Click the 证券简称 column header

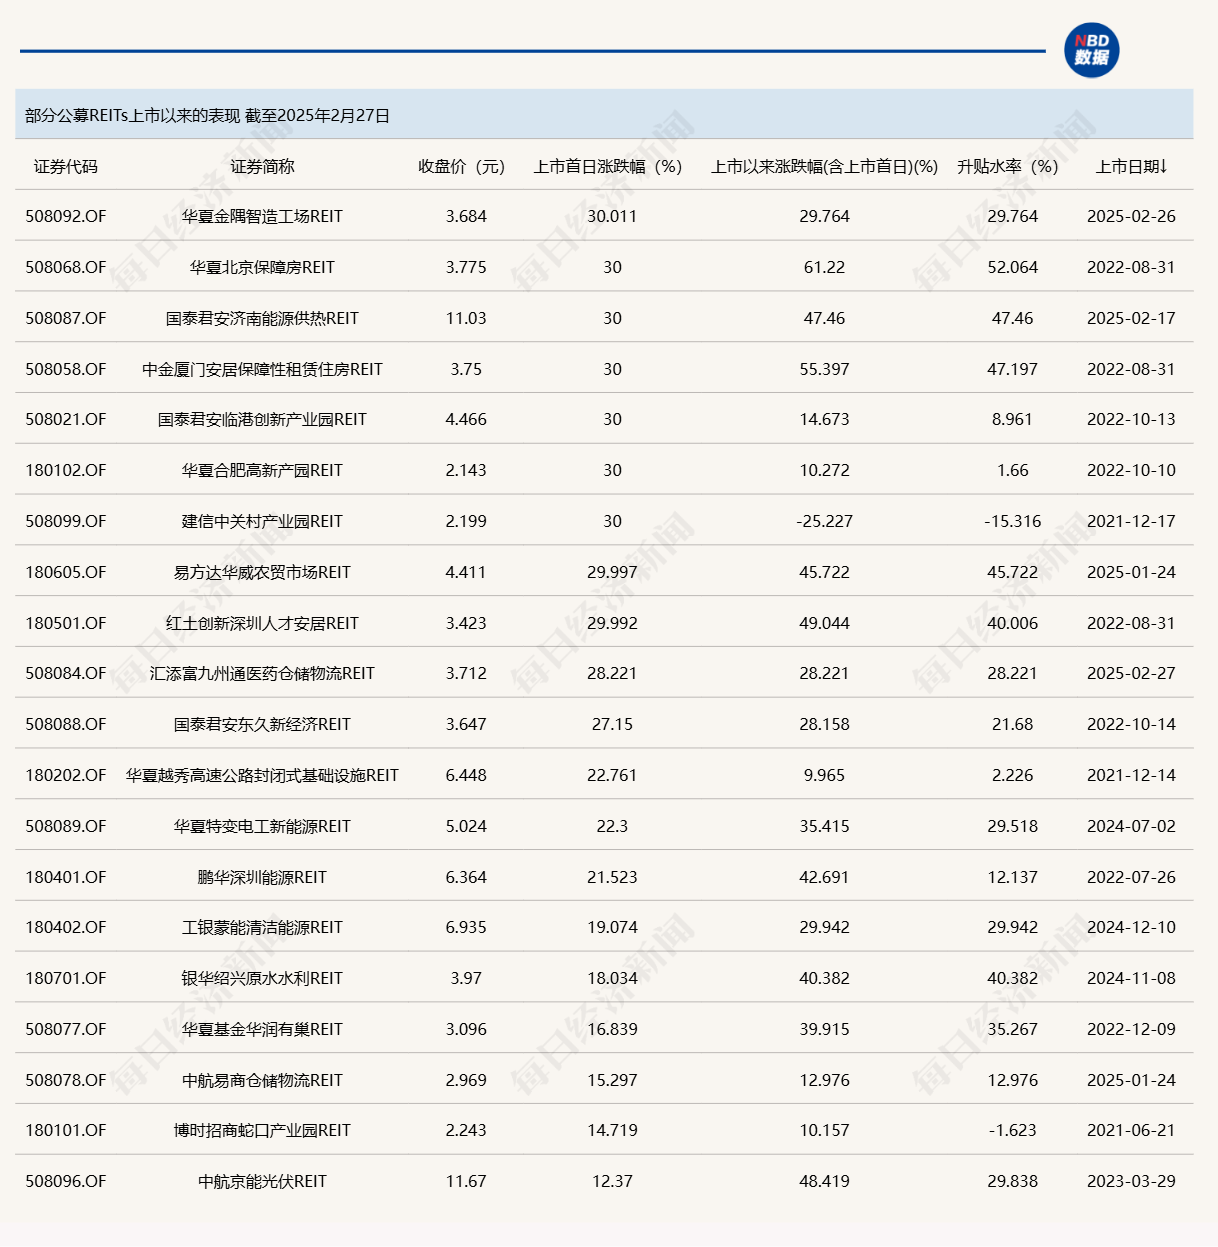[x=262, y=167]
